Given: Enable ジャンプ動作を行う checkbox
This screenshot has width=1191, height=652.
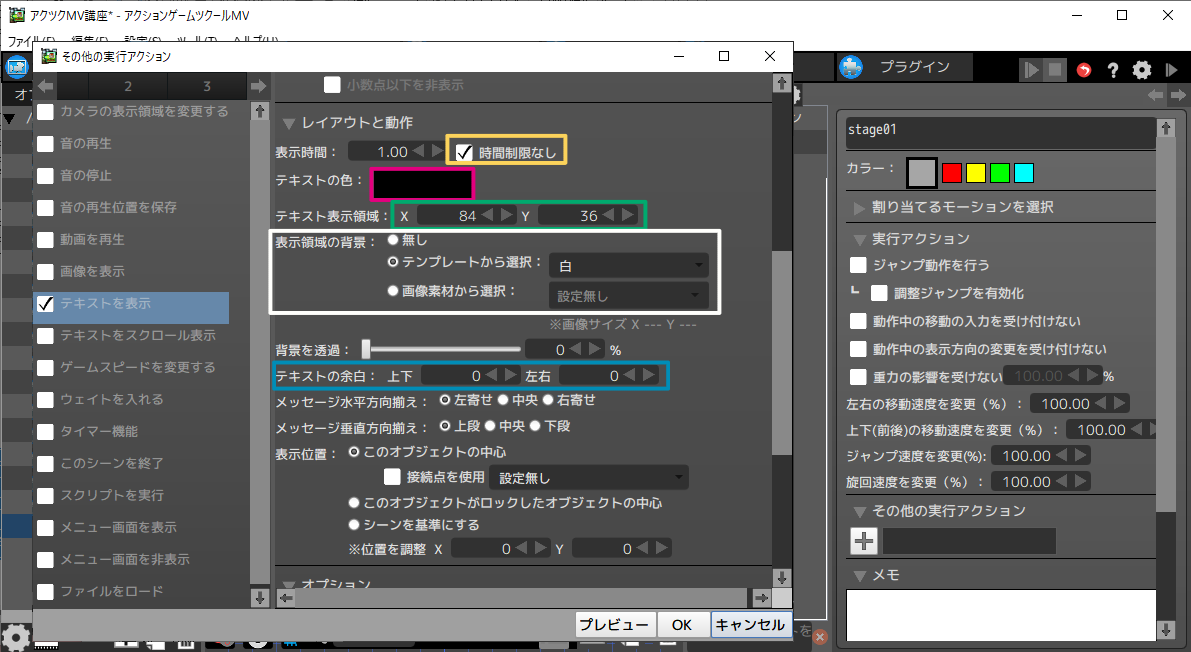Looking at the screenshot, I should click(x=858, y=265).
